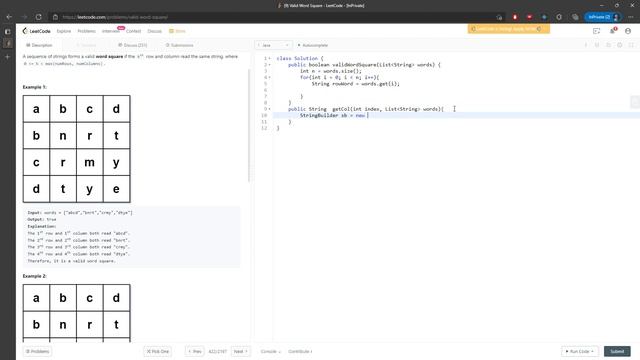This screenshot has height=360, width=640.
Task: Click the Pick One random button
Action: tap(158, 351)
